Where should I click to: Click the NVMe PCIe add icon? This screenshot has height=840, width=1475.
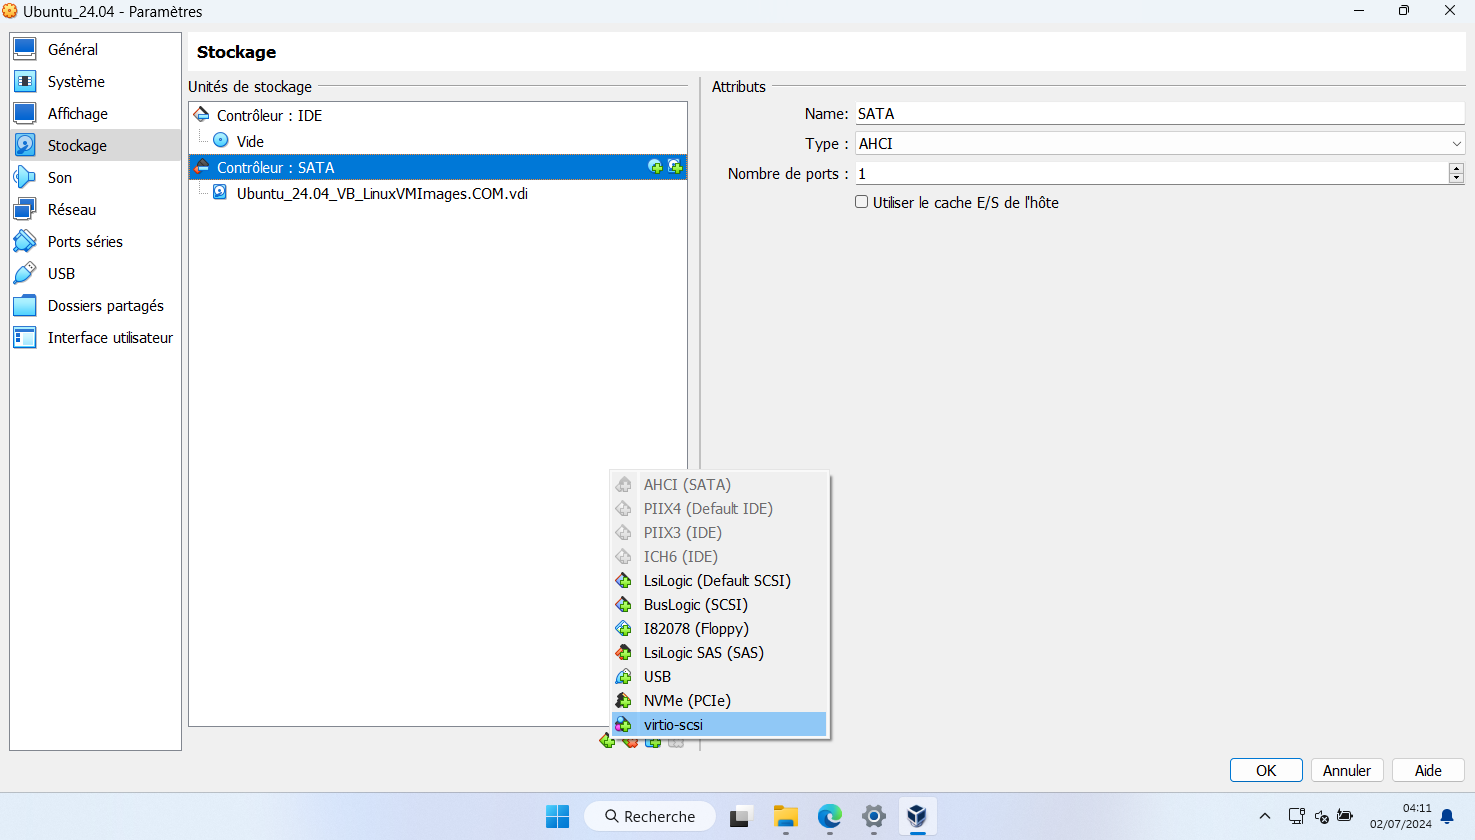click(624, 701)
